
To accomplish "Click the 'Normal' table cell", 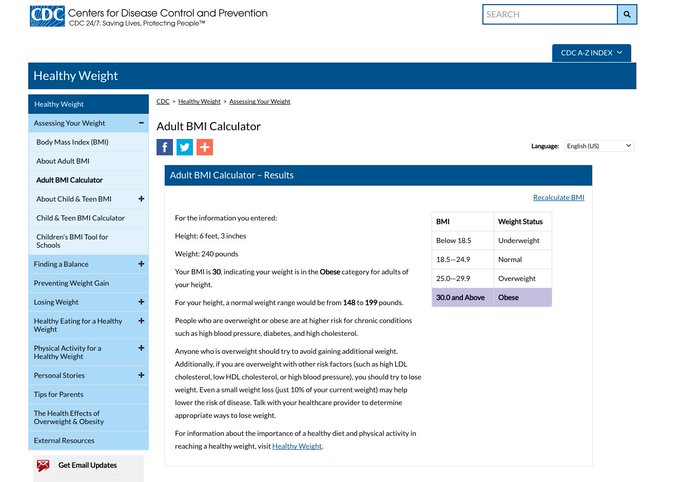I will [x=523, y=259].
